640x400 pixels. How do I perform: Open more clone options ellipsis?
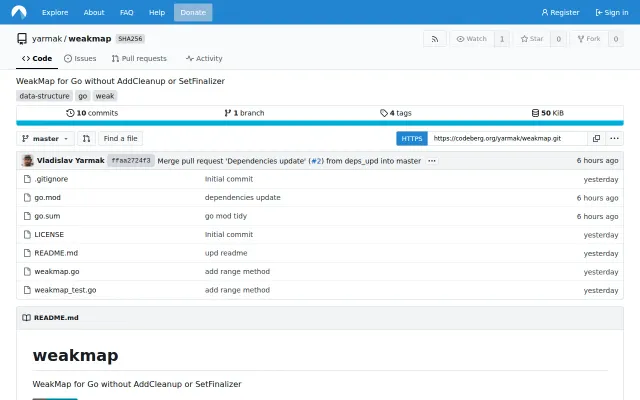click(x=614, y=138)
